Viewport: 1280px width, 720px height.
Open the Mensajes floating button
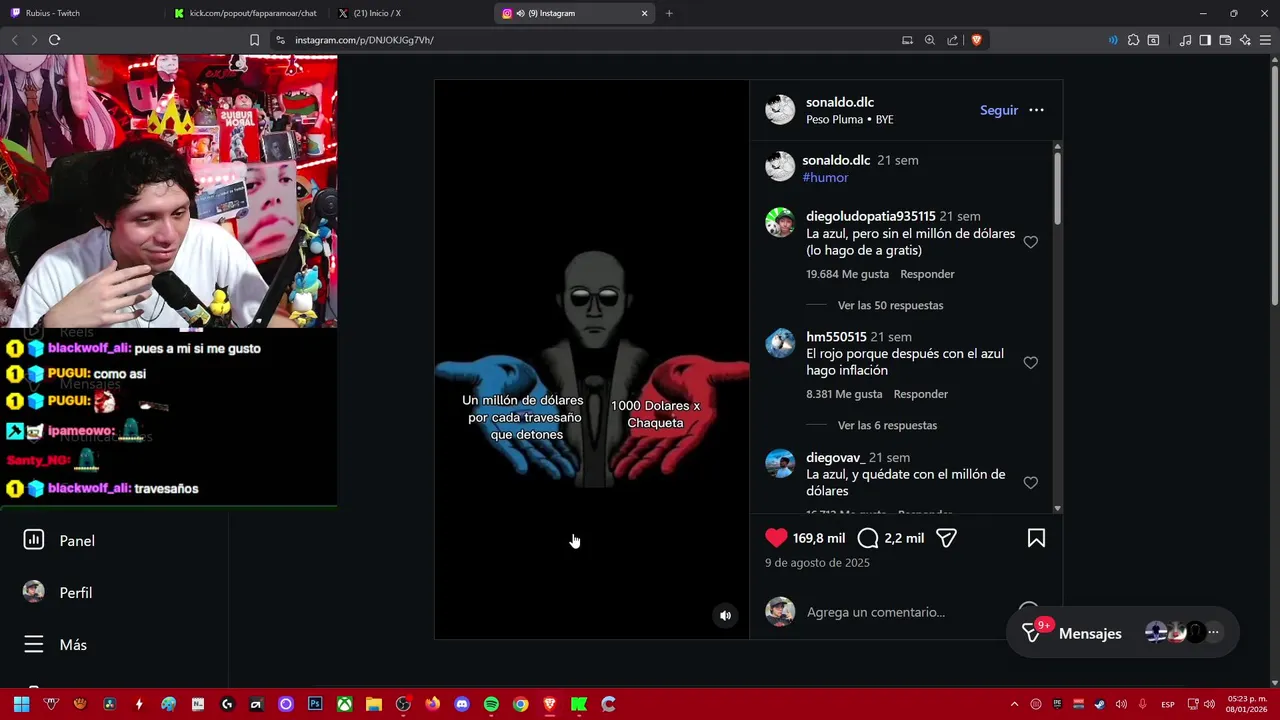tap(1123, 633)
